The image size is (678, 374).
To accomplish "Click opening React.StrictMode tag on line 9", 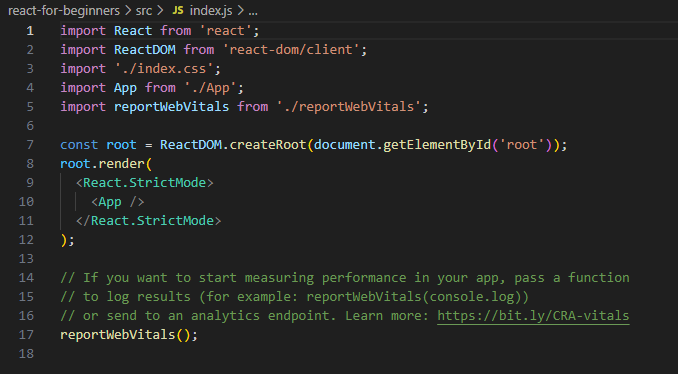I will click(144, 182).
